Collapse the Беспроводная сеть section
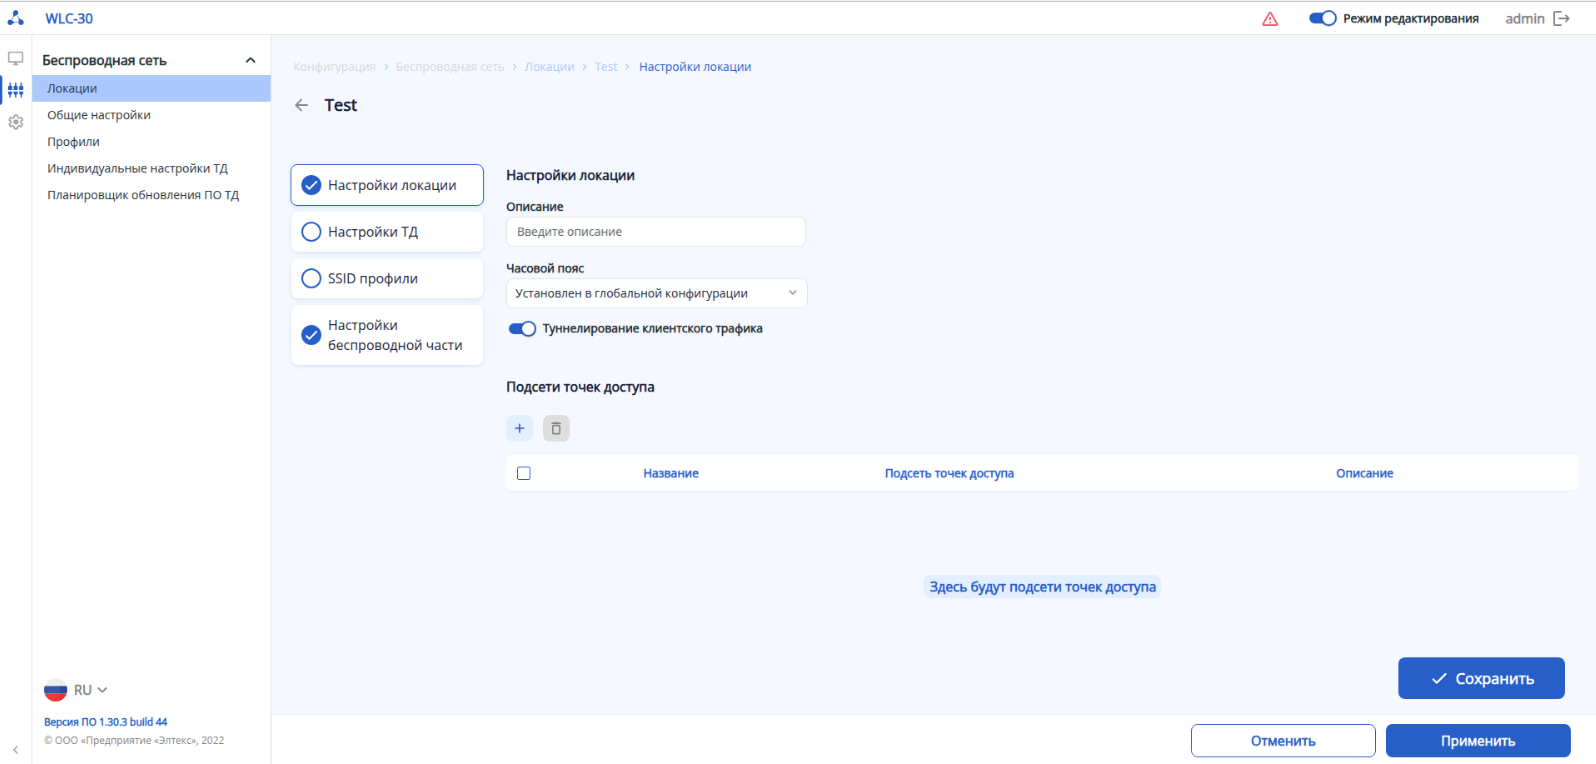The image size is (1596, 764). (x=250, y=61)
